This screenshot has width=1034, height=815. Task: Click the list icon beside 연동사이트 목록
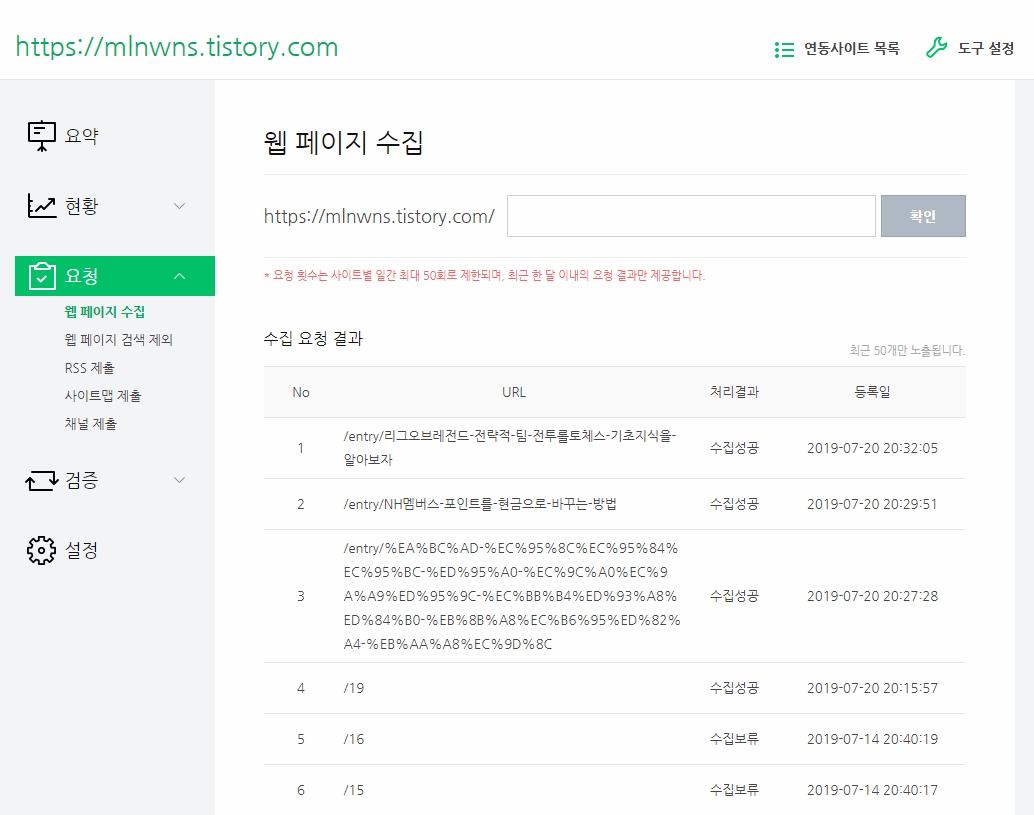click(784, 49)
